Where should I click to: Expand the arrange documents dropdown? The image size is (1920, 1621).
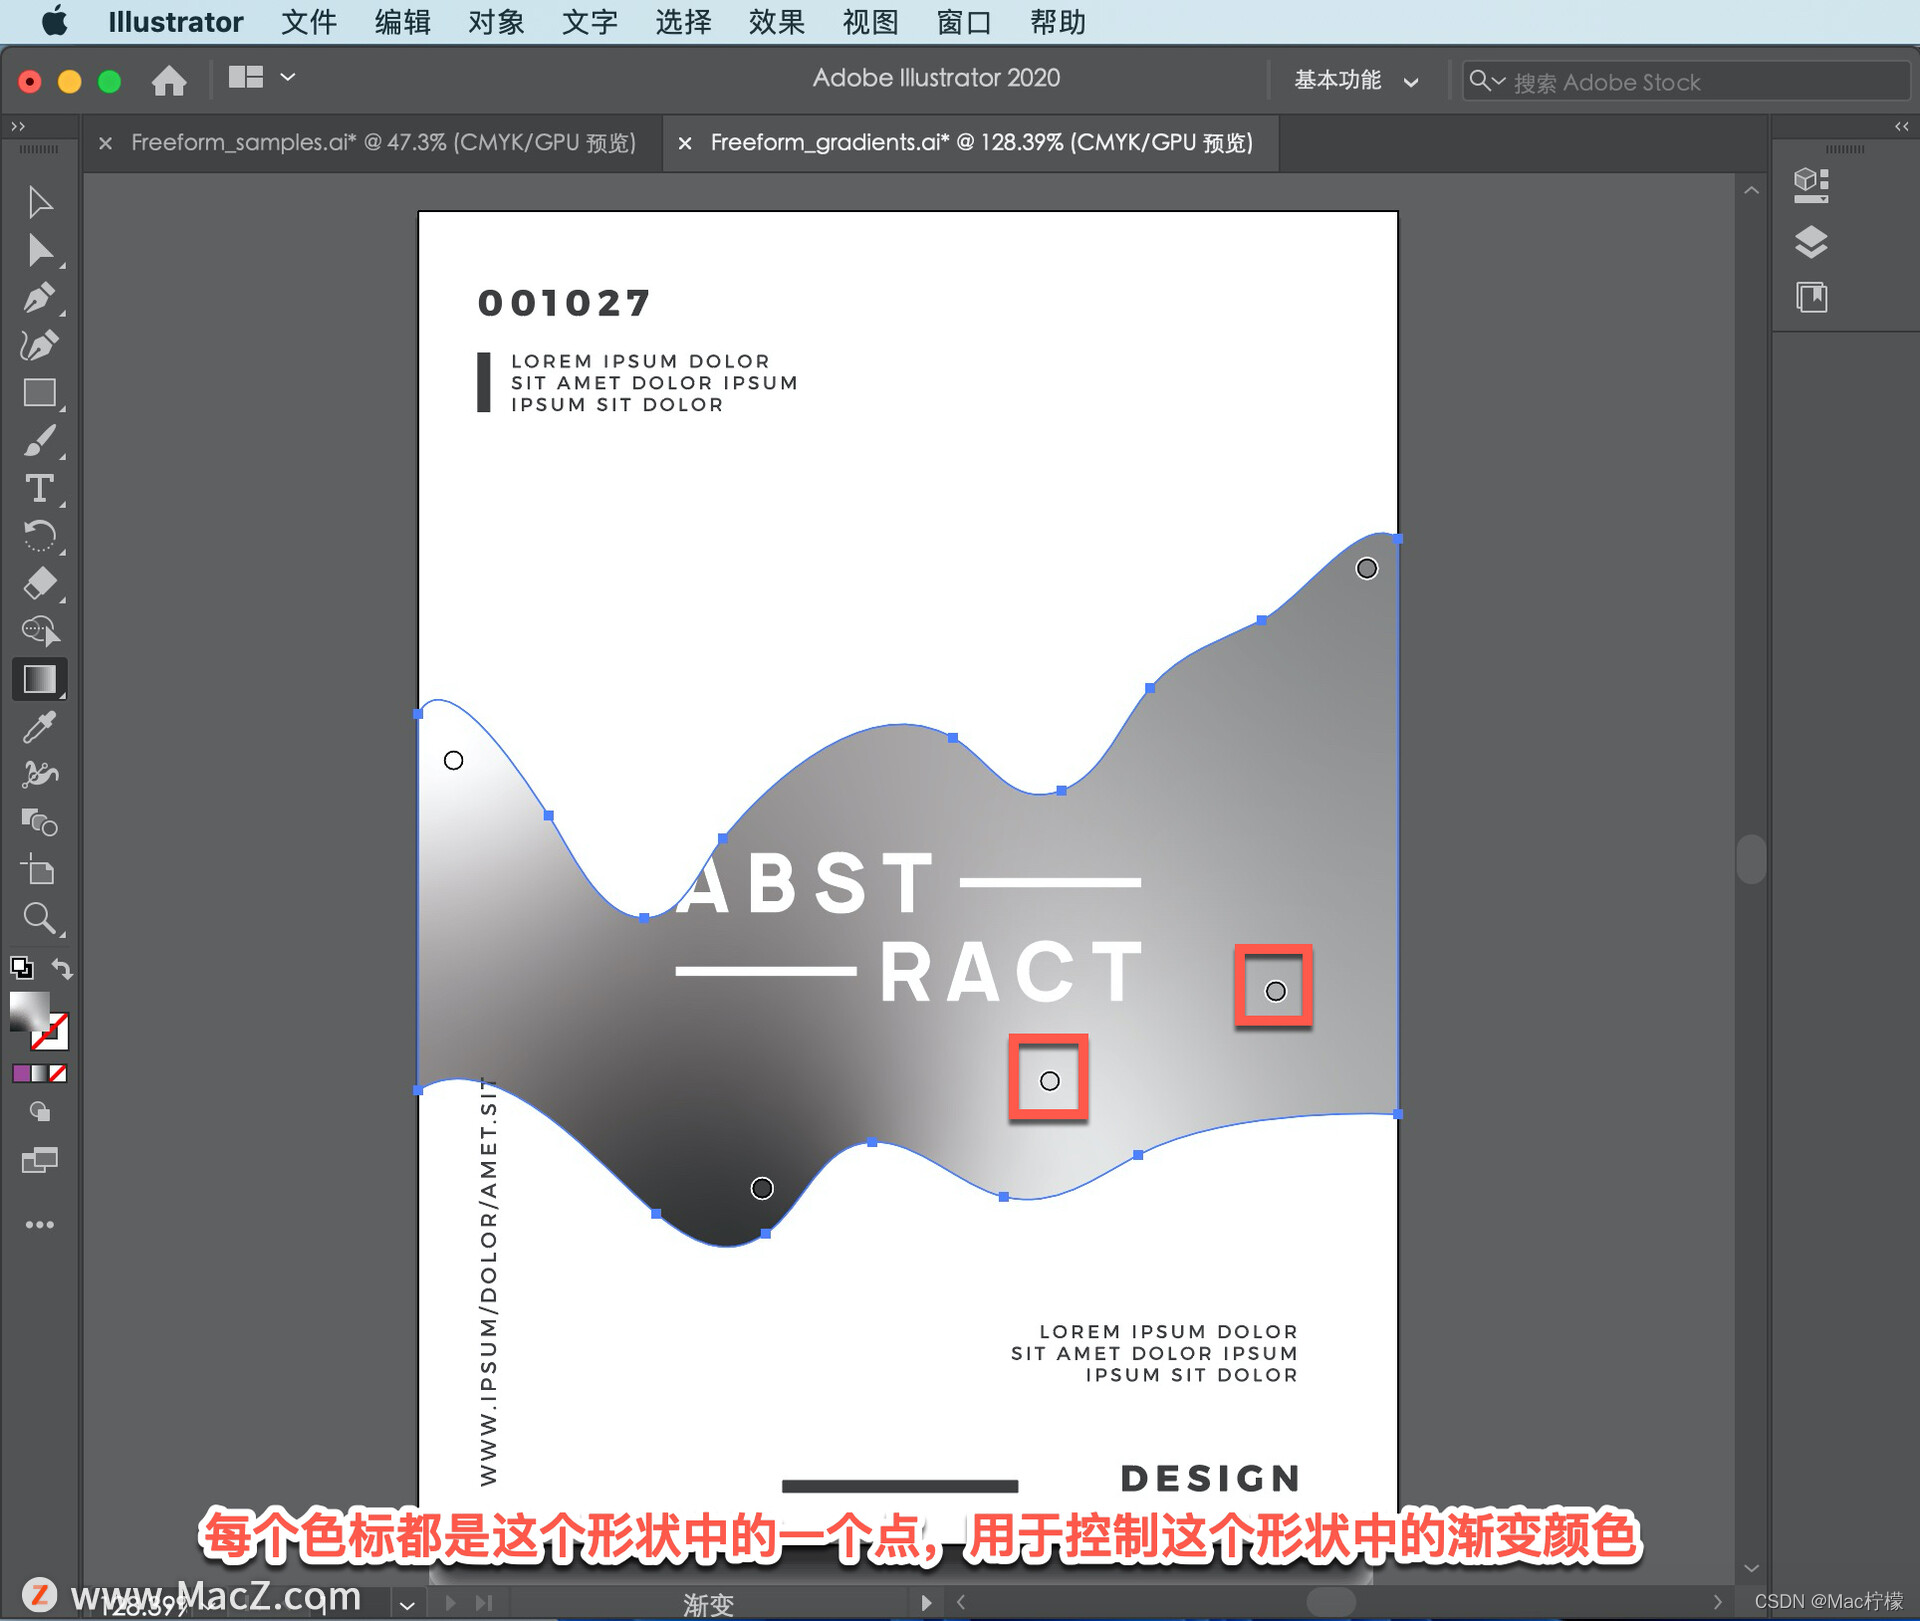pos(288,77)
